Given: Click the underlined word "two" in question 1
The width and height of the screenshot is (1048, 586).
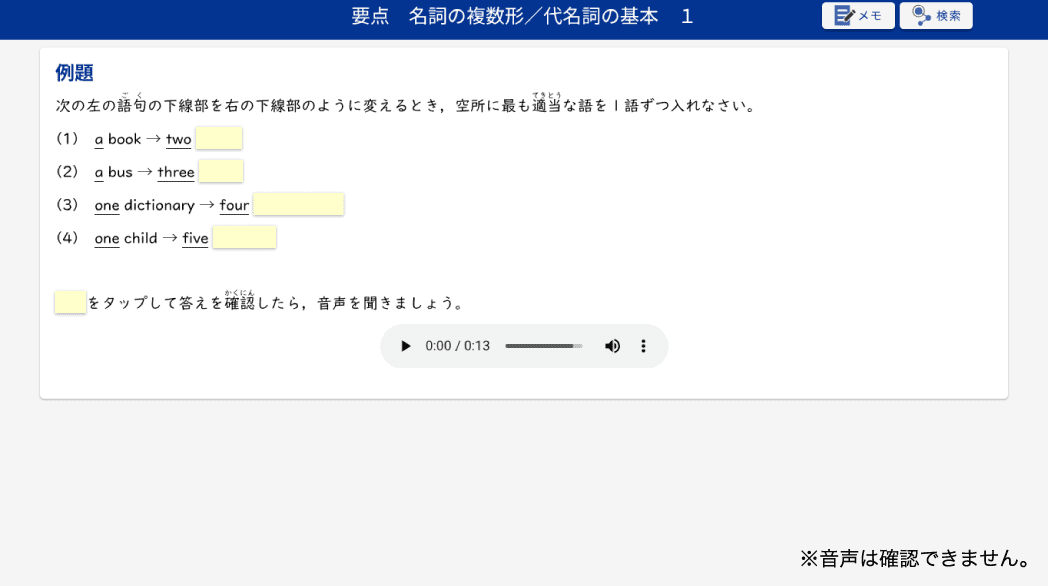Looking at the screenshot, I should [x=178, y=140].
